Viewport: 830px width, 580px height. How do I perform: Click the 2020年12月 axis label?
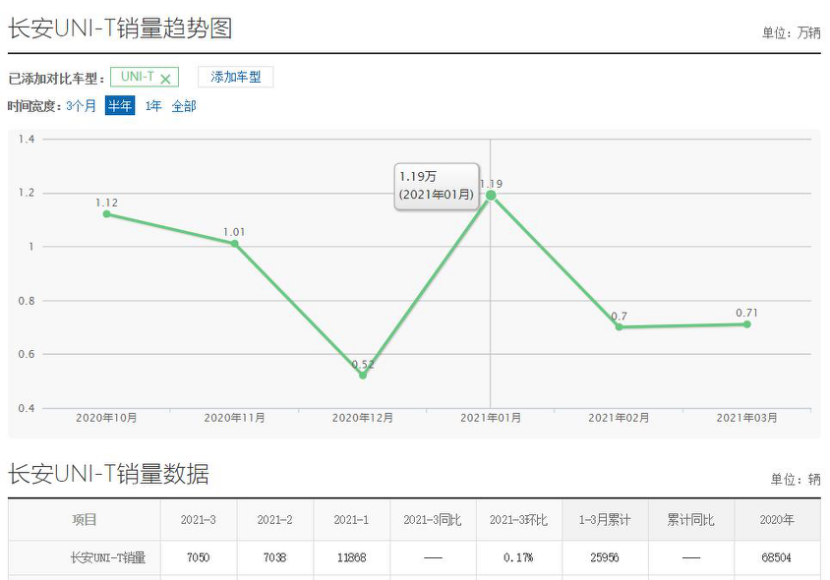click(x=363, y=418)
